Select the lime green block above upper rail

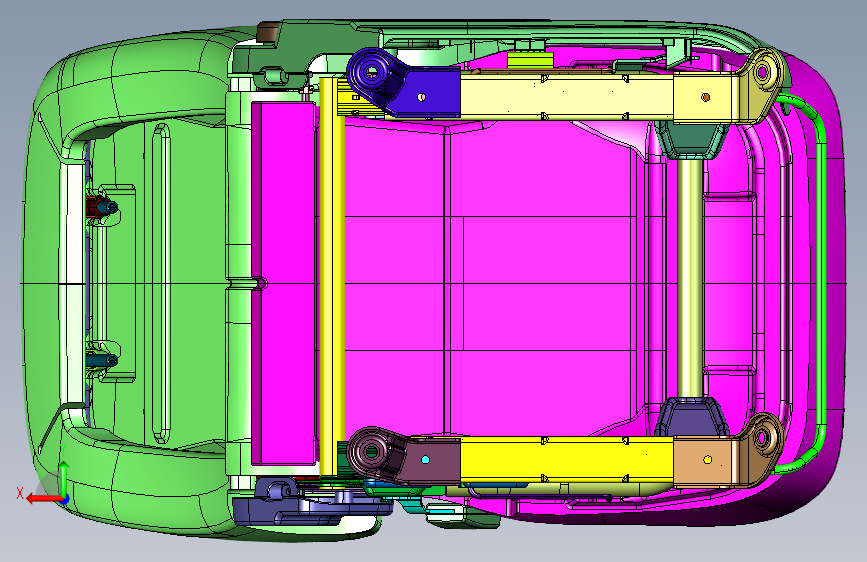coord(530,60)
